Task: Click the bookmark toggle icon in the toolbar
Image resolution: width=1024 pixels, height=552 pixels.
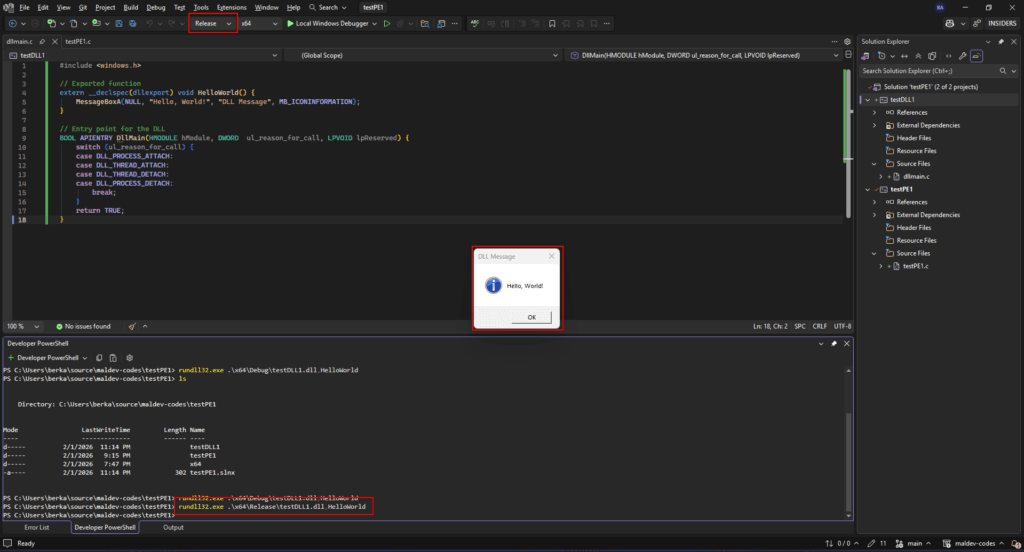Action: 552,23
